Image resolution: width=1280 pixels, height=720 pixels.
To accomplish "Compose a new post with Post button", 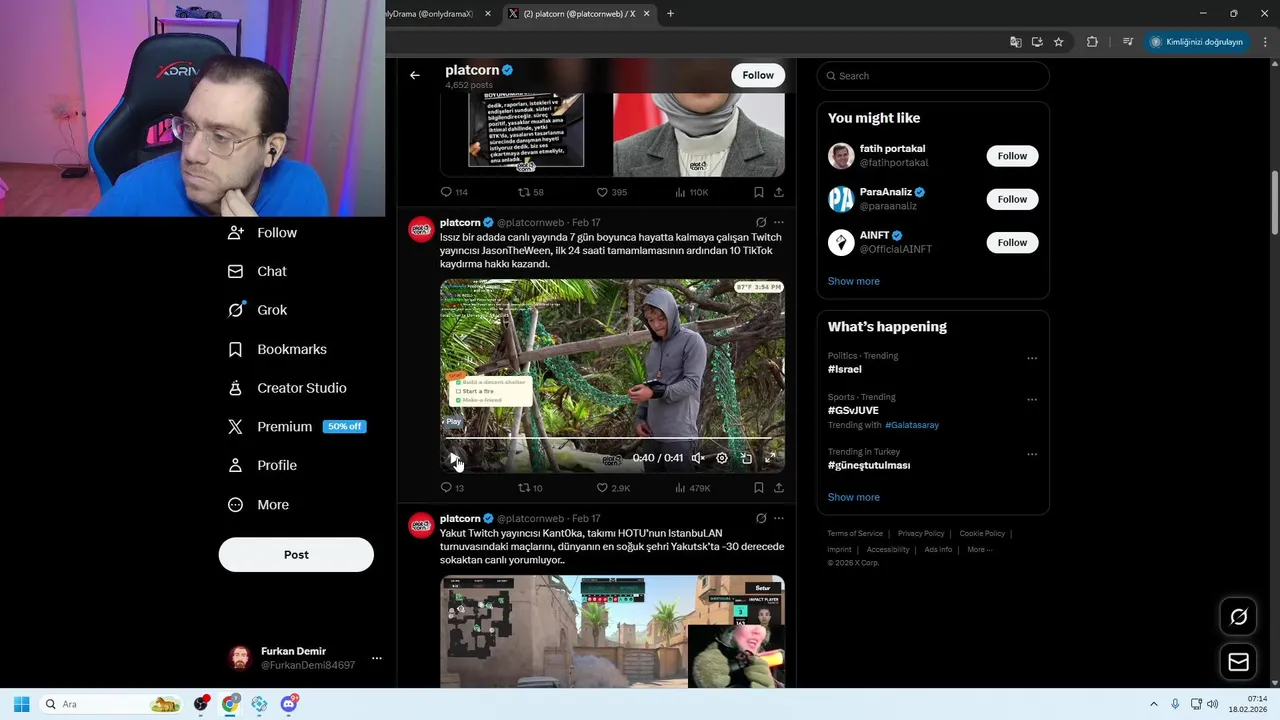I will point(296,555).
